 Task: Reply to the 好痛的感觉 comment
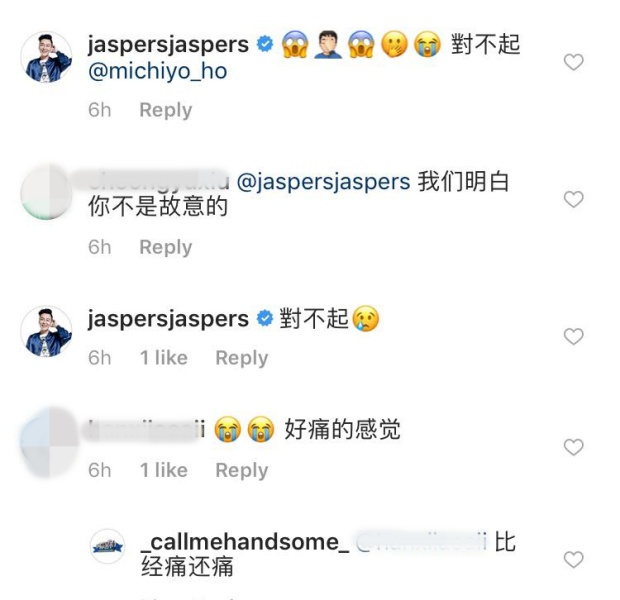click(242, 470)
